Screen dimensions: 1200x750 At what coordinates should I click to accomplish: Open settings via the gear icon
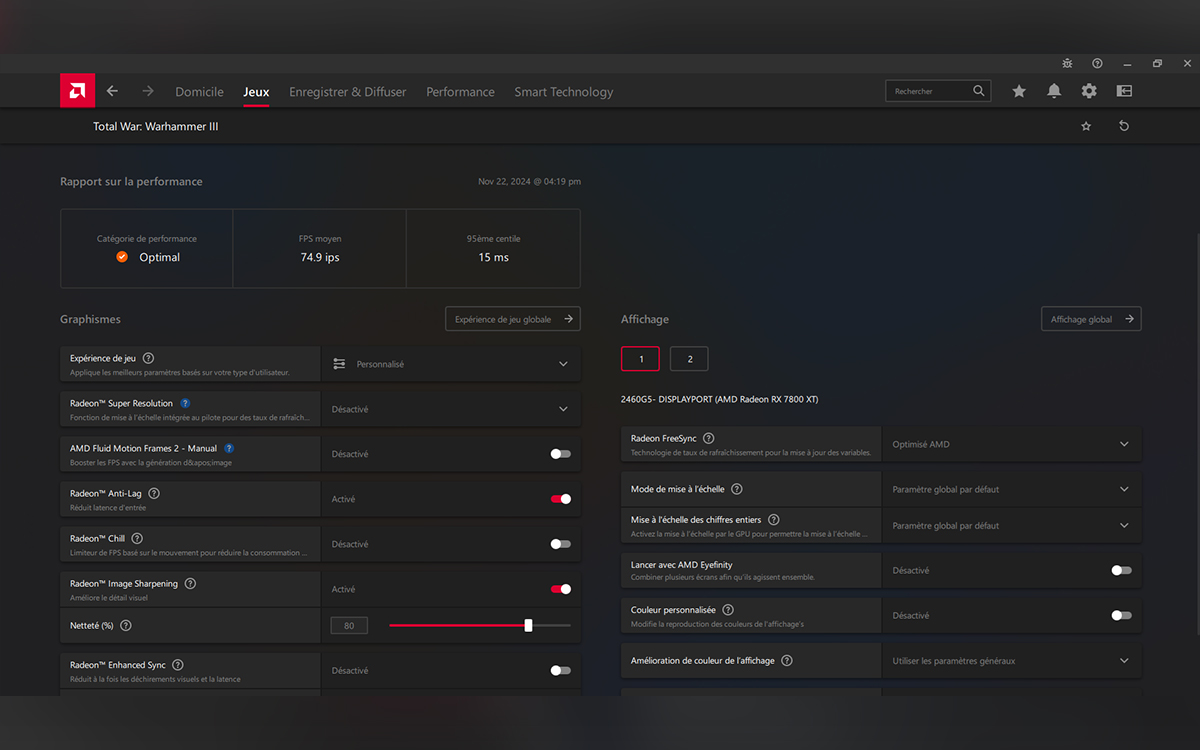click(1089, 91)
